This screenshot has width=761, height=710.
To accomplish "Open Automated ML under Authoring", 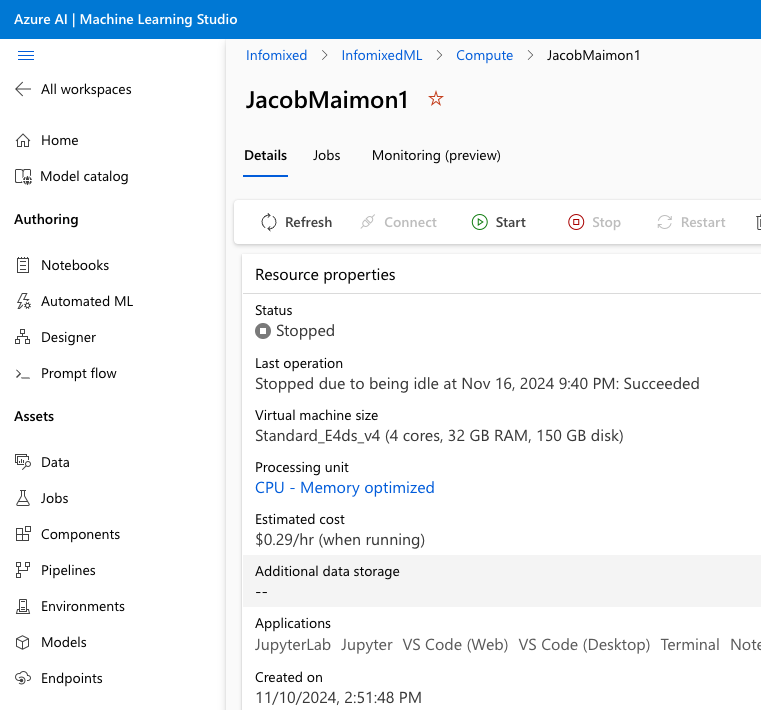I will pos(87,301).
